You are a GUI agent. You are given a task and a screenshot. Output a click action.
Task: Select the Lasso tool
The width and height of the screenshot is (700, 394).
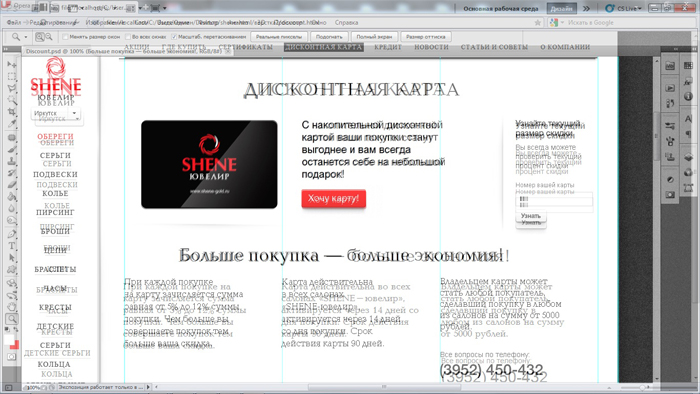coord(12,88)
